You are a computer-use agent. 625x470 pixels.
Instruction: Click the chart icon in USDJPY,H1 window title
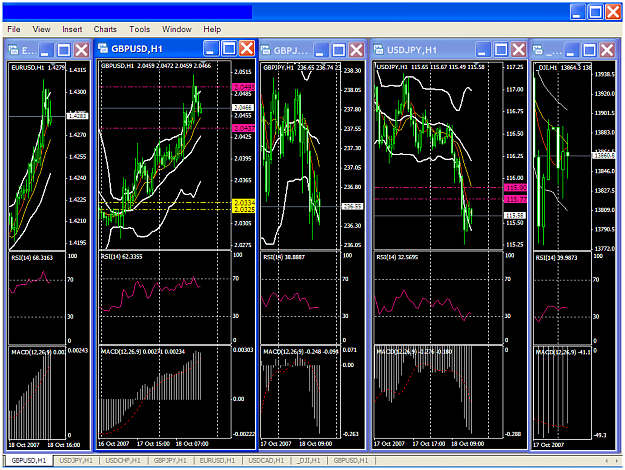click(x=379, y=49)
